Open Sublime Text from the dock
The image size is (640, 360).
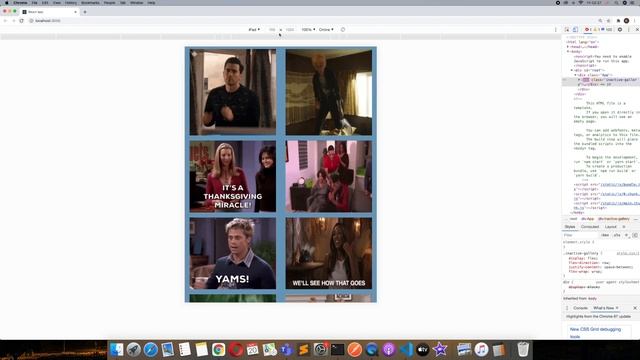coord(303,350)
